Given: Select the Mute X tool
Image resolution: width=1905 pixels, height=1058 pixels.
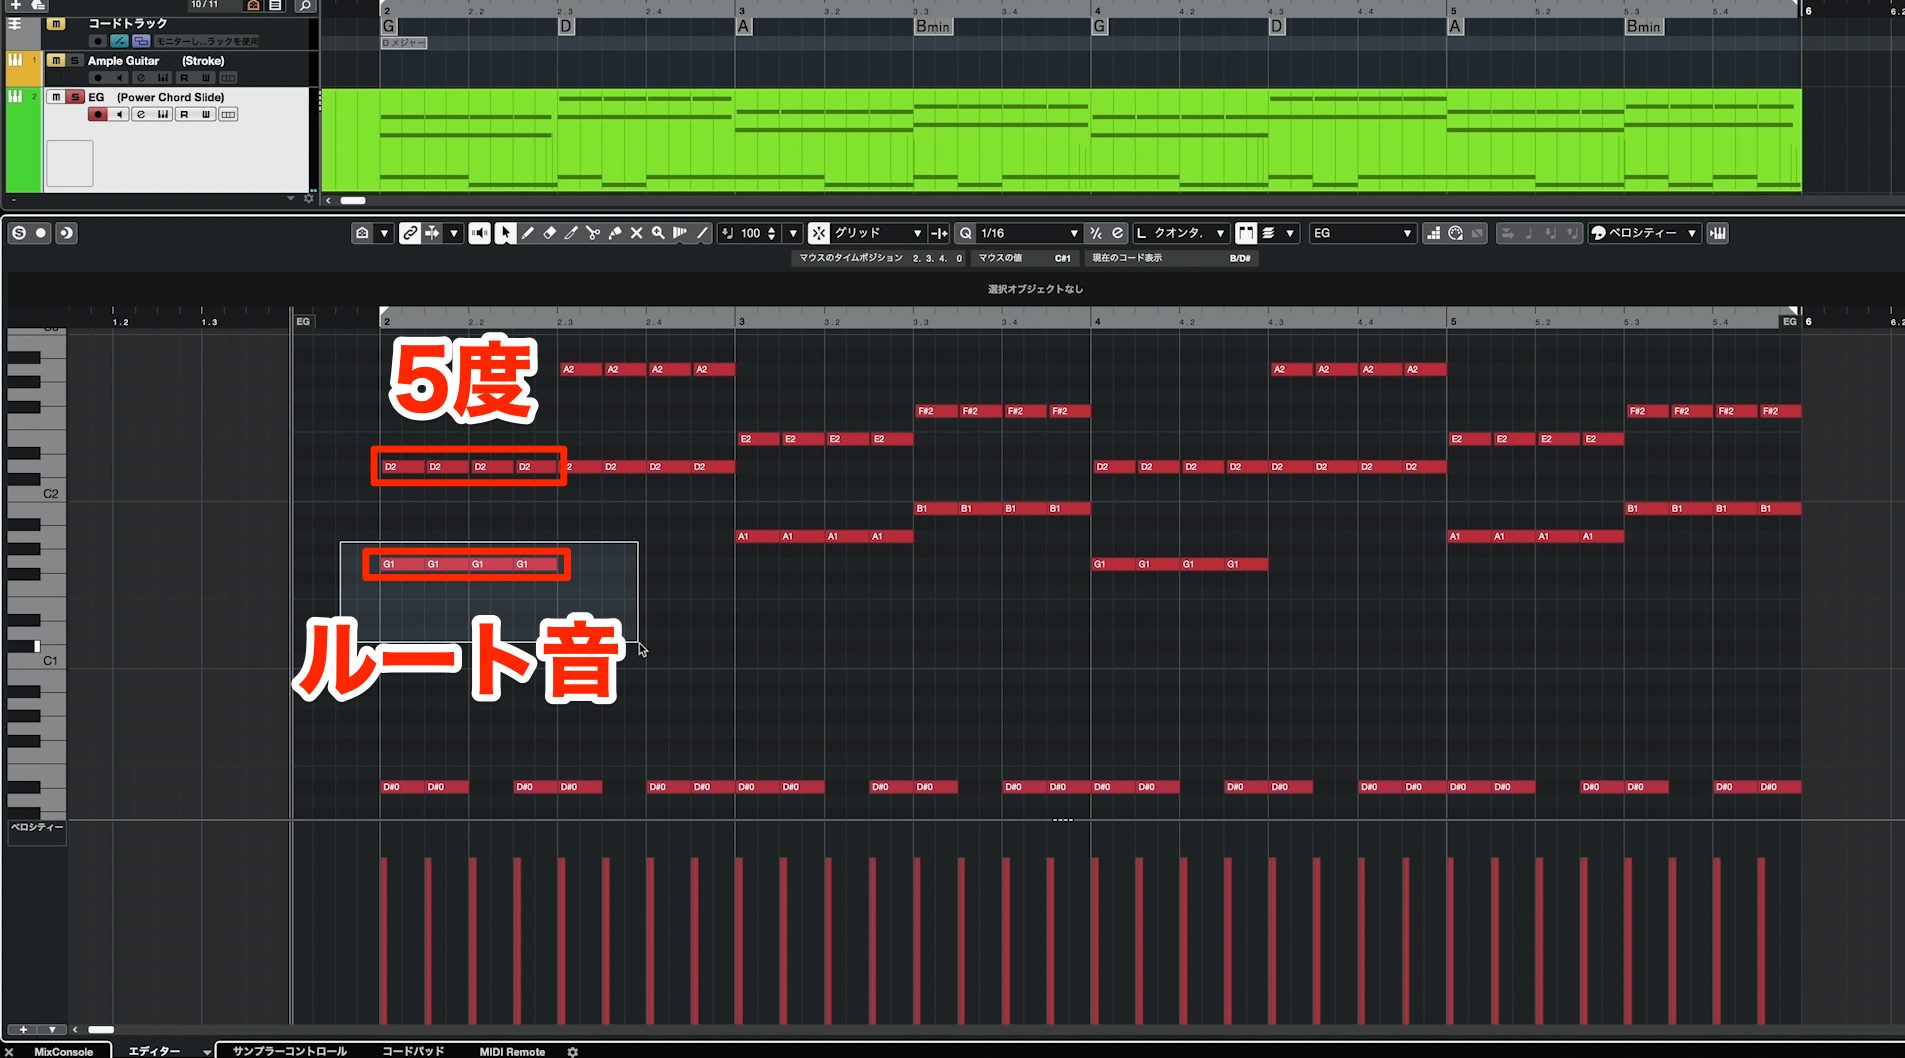Looking at the screenshot, I should pyautogui.click(x=636, y=233).
